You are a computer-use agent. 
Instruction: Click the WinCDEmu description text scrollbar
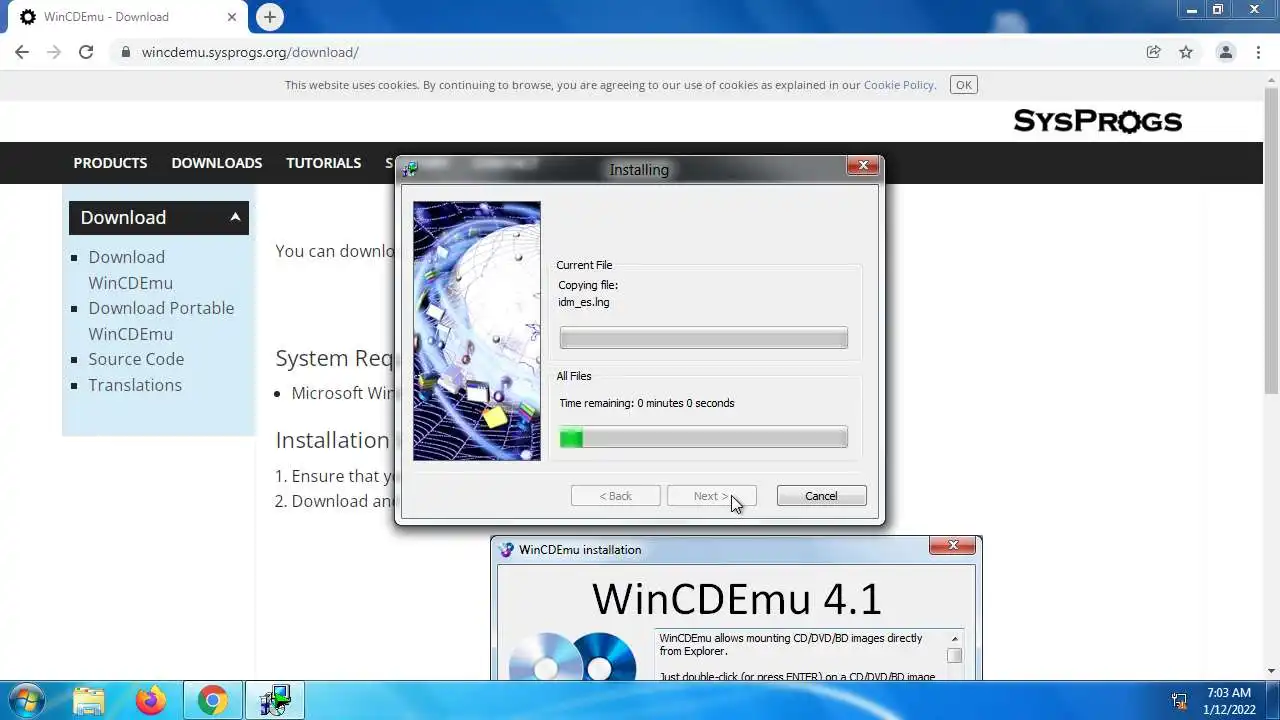pyautogui.click(x=954, y=655)
